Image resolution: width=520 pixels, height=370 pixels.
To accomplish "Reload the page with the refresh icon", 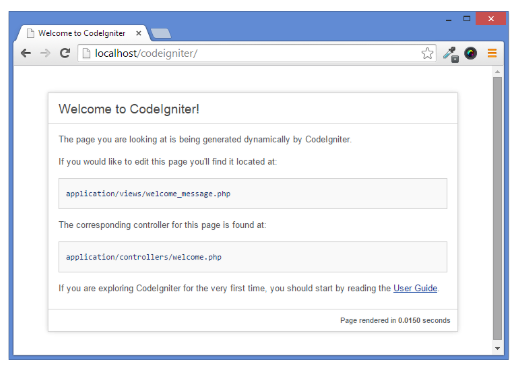I will (x=65, y=53).
